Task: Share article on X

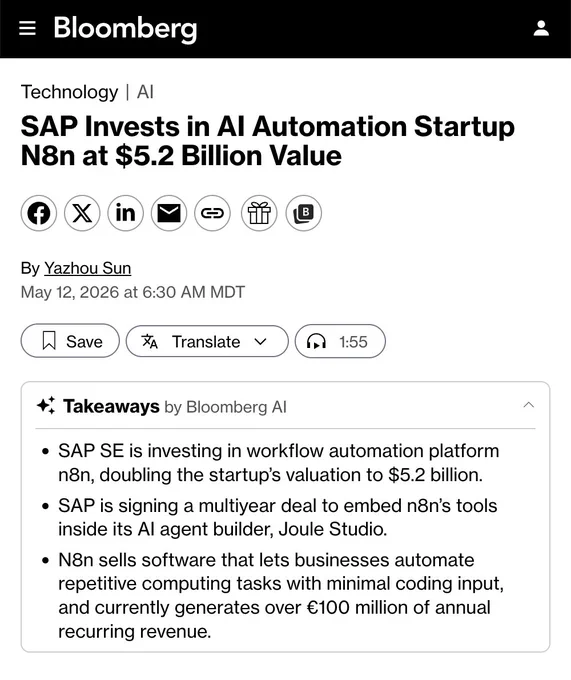Action: 82,213
